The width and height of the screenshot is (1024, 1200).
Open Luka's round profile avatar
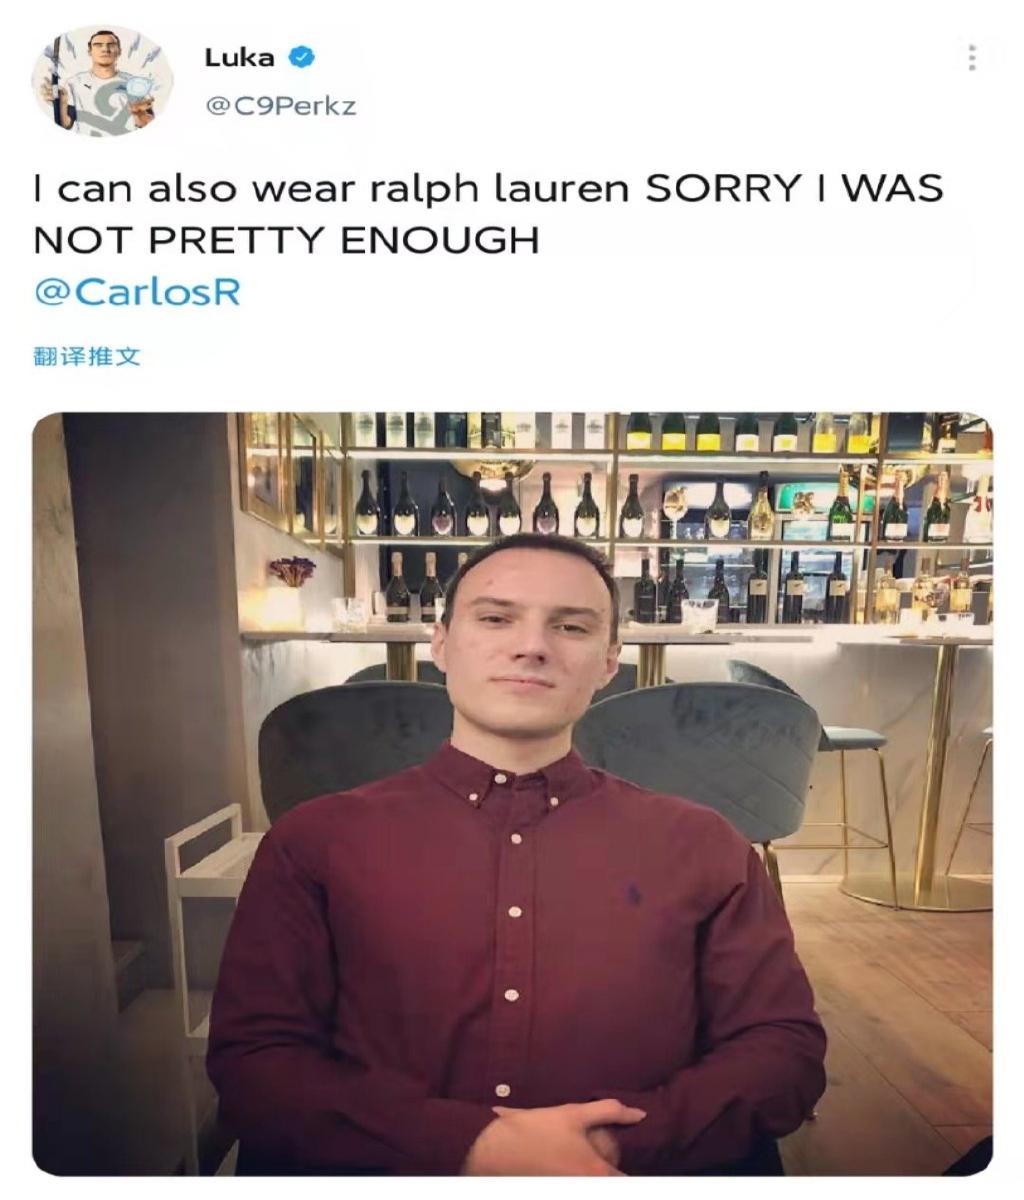tap(101, 82)
